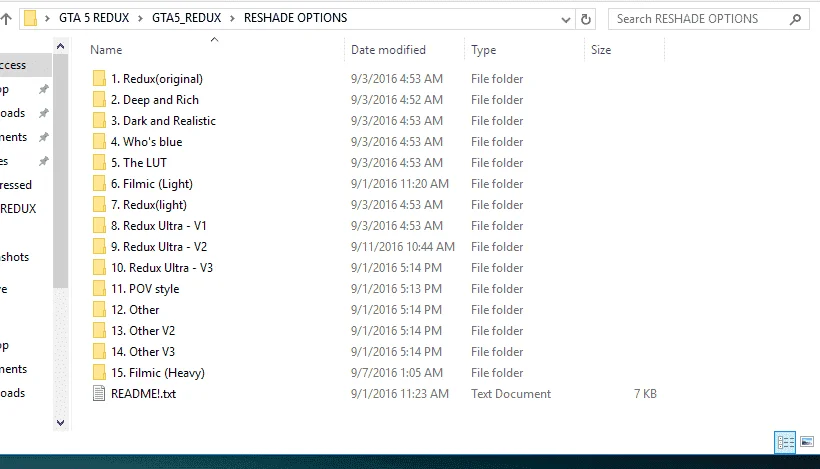This screenshot has height=469, width=820.
Task: Select the '9. Redux Ultra - V2' folder name
Action: coord(159,247)
